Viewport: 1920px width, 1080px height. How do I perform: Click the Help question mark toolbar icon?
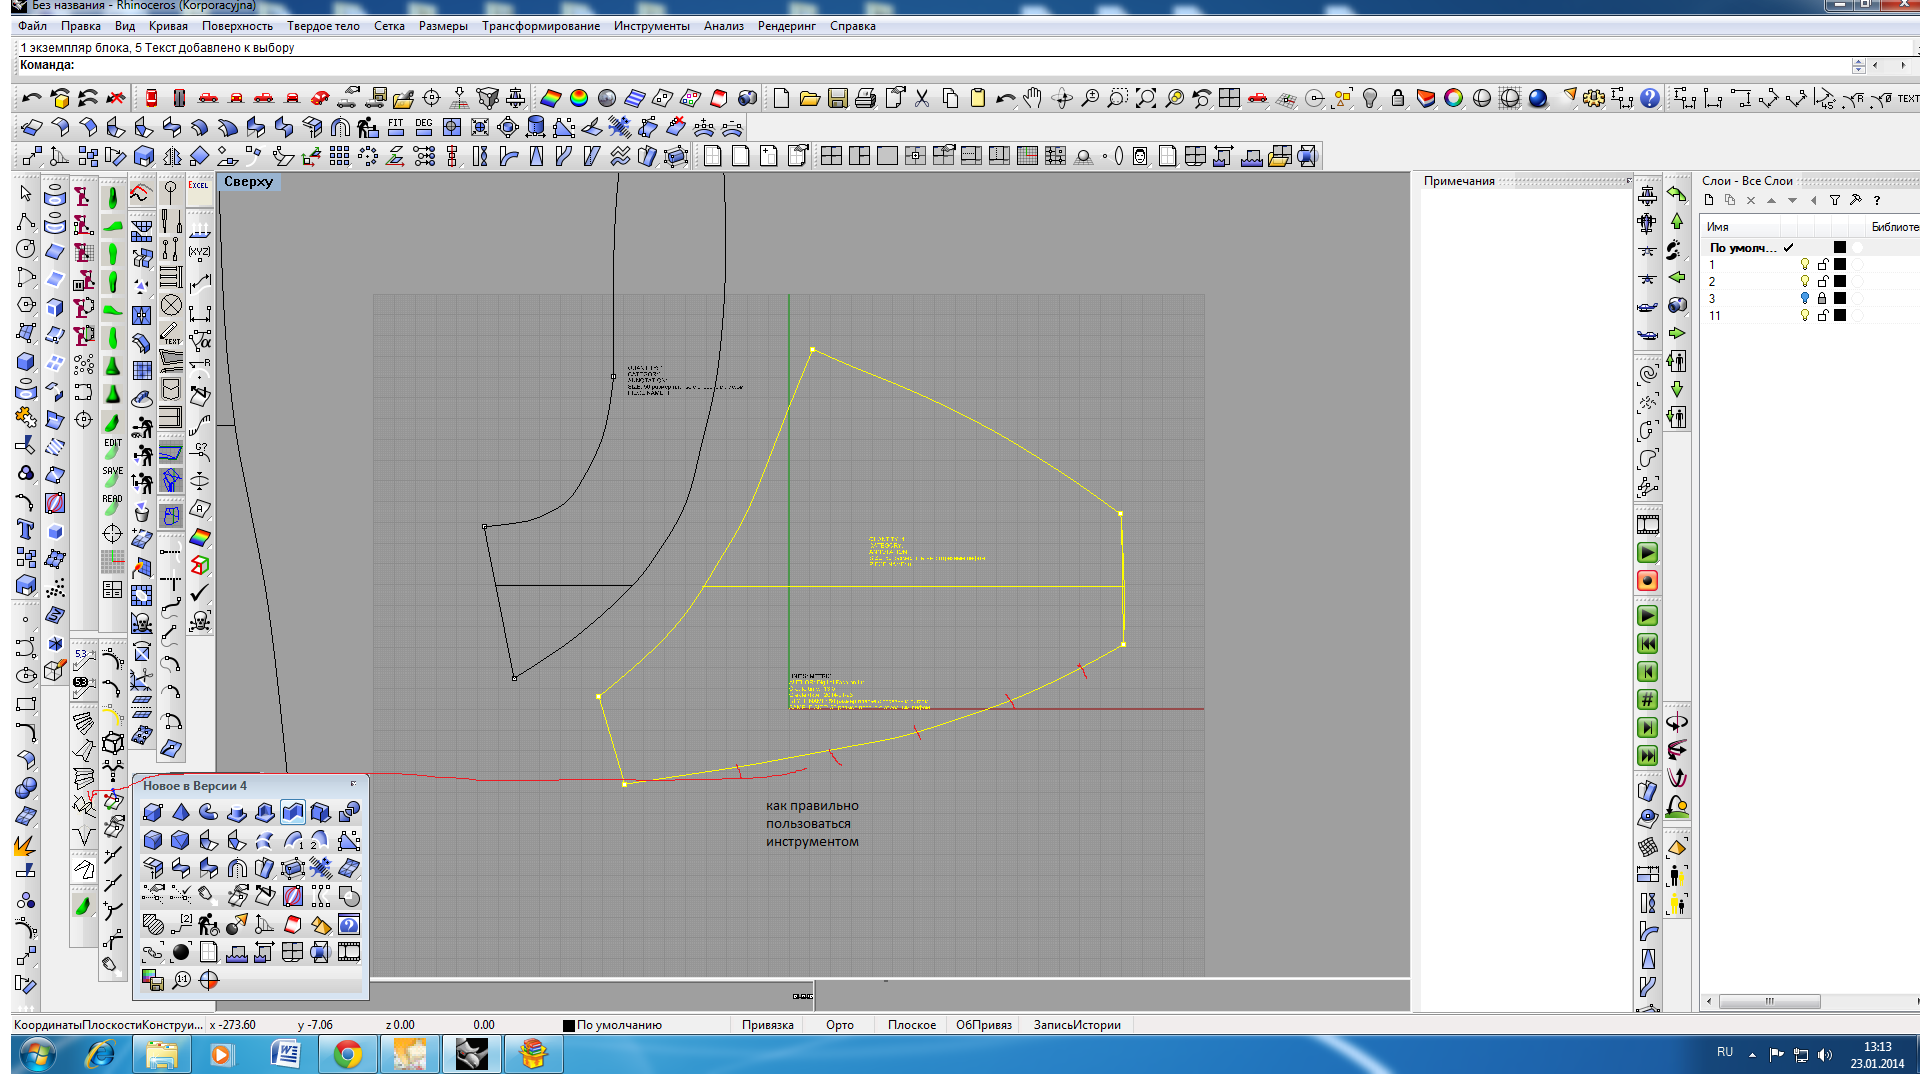coord(1650,98)
